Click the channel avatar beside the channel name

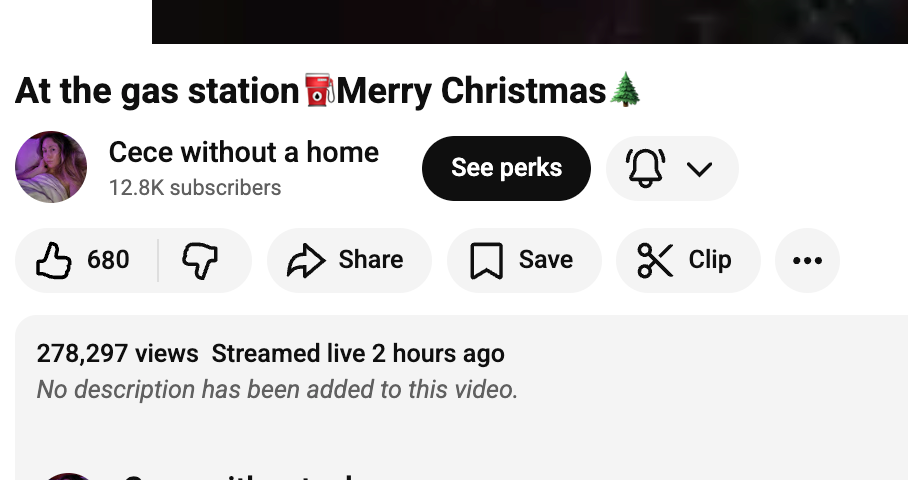click(x=51, y=167)
